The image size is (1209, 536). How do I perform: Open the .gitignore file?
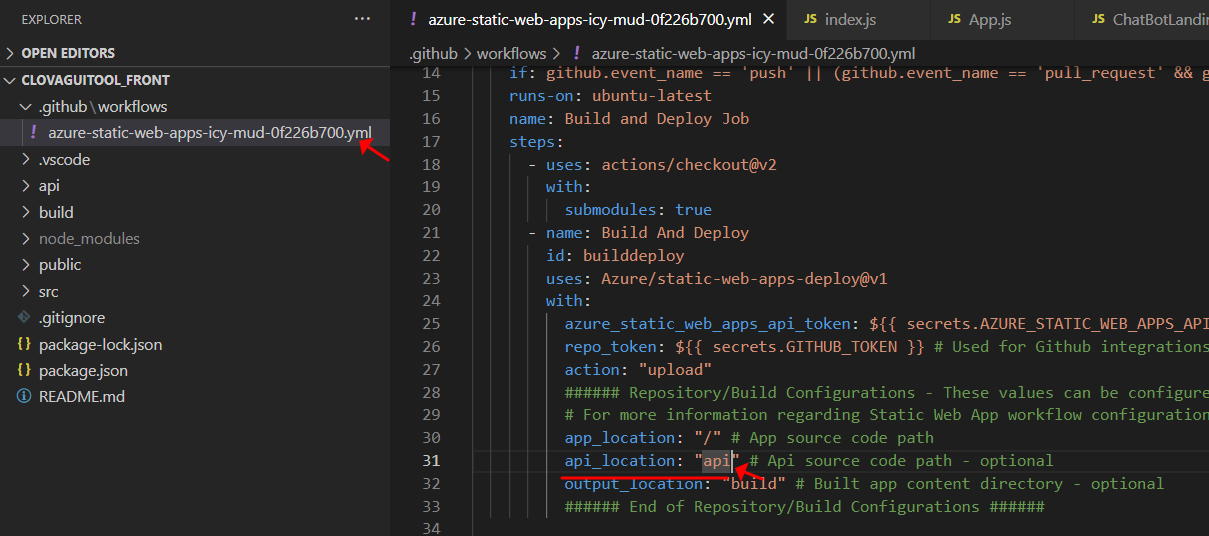coord(71,318)
